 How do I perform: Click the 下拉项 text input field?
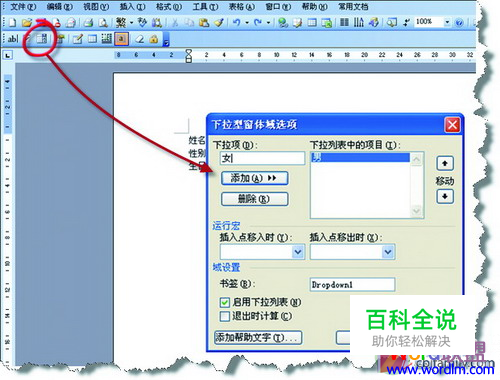pos(262,158)
